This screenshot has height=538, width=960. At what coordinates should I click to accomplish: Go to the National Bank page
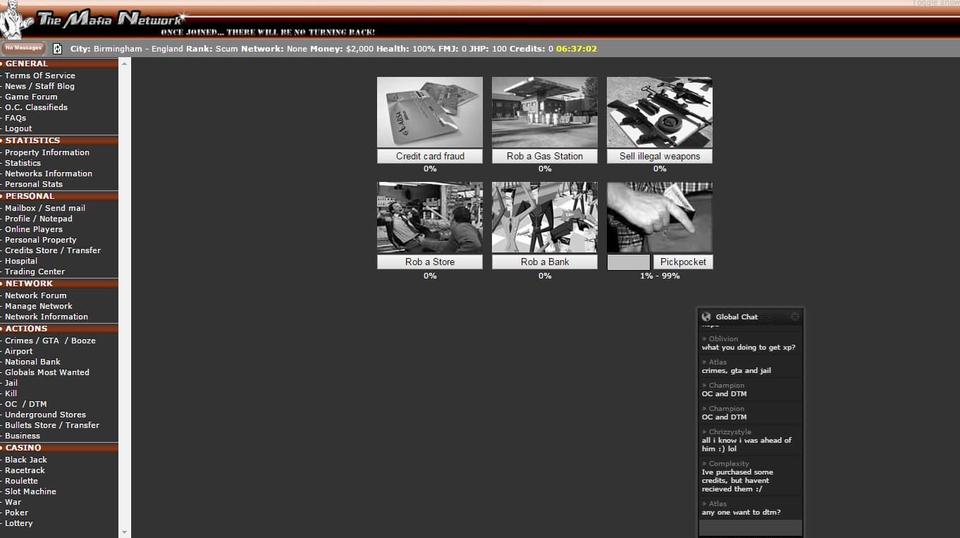pos(33,362)
